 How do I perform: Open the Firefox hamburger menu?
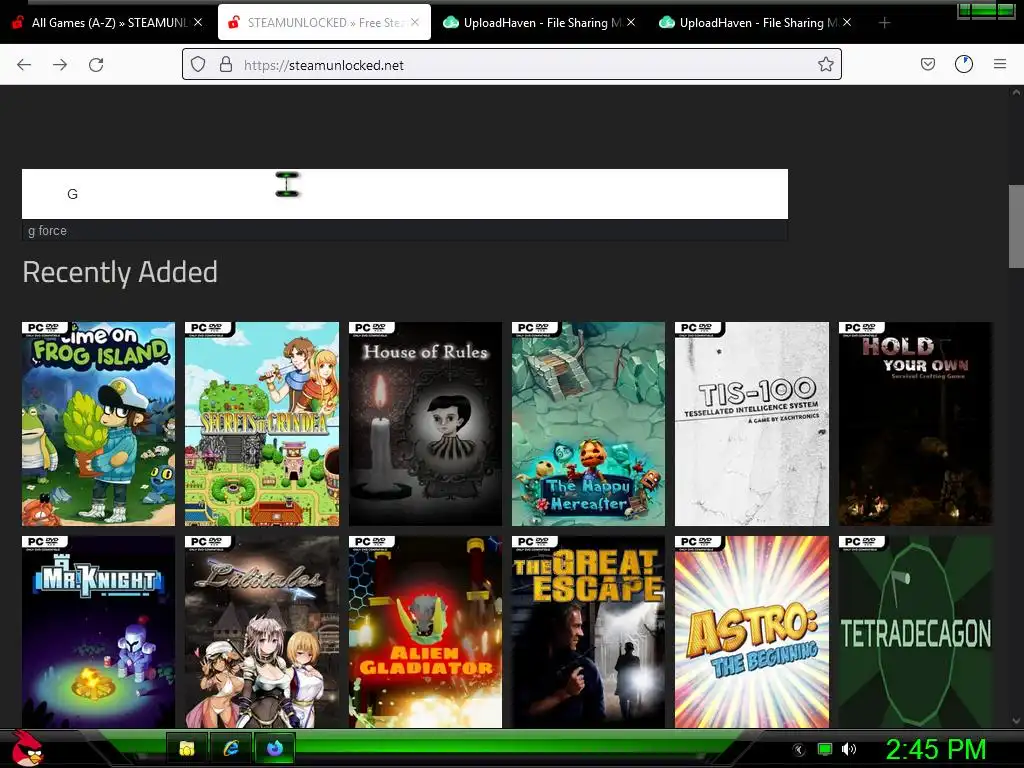[x=1000, y=64]
